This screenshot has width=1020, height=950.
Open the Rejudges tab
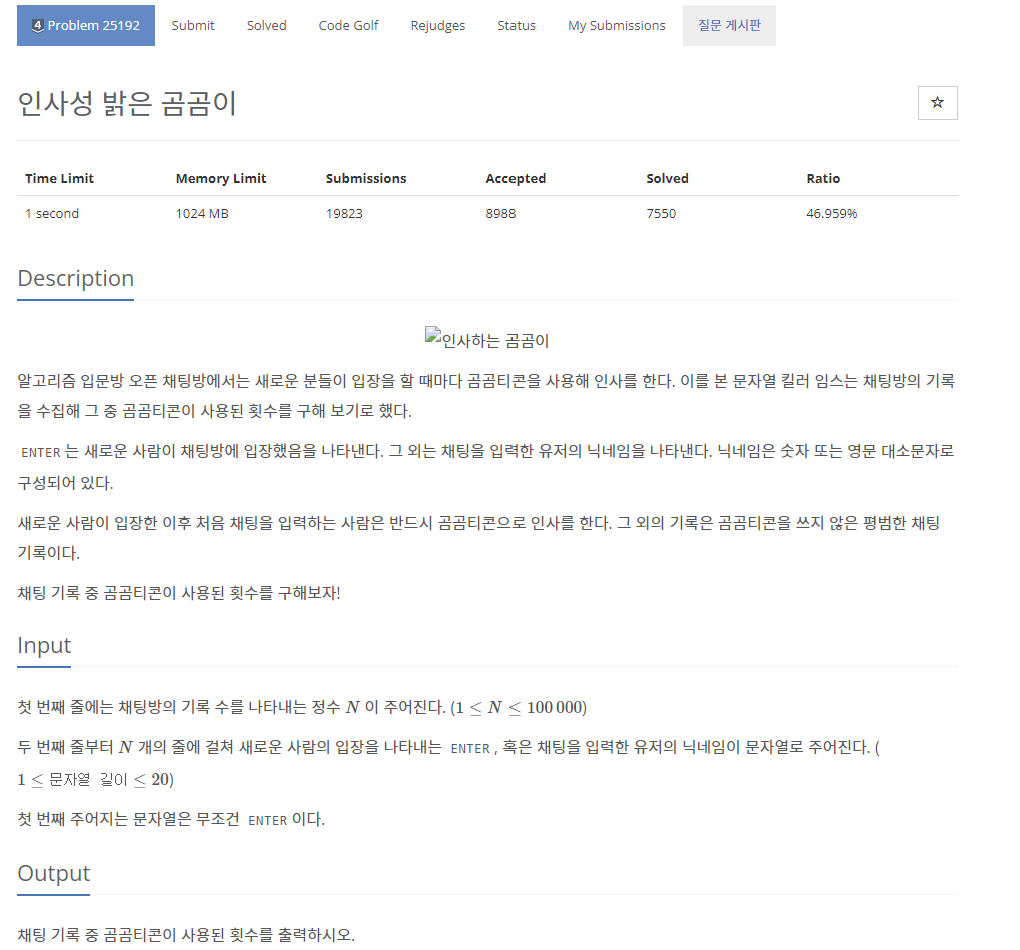tap(437, 25)
